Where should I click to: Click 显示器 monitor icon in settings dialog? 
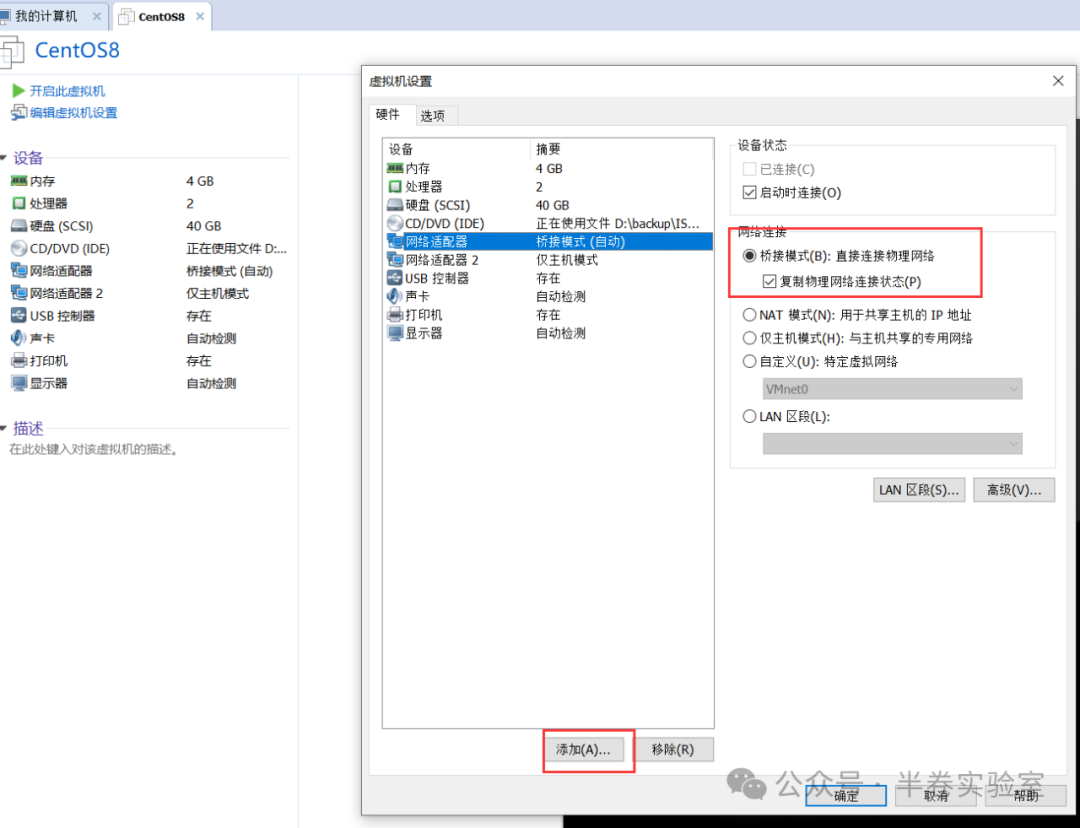395,333
